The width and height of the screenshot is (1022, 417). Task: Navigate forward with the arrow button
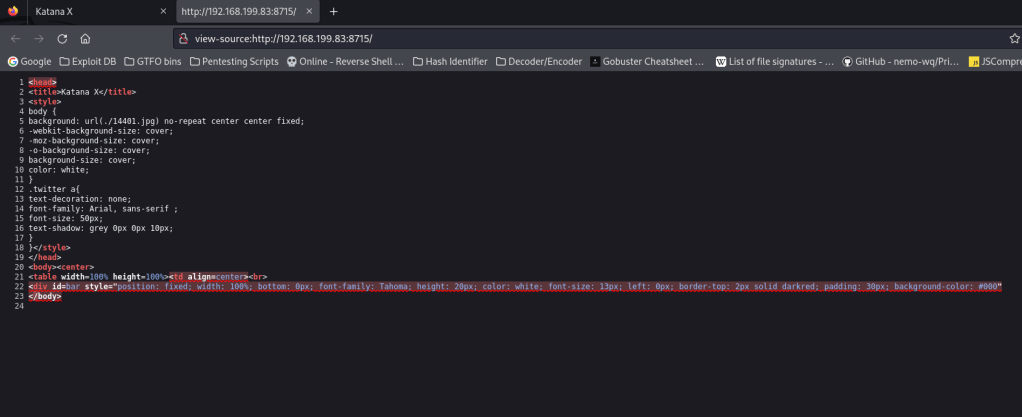point(39,38)
